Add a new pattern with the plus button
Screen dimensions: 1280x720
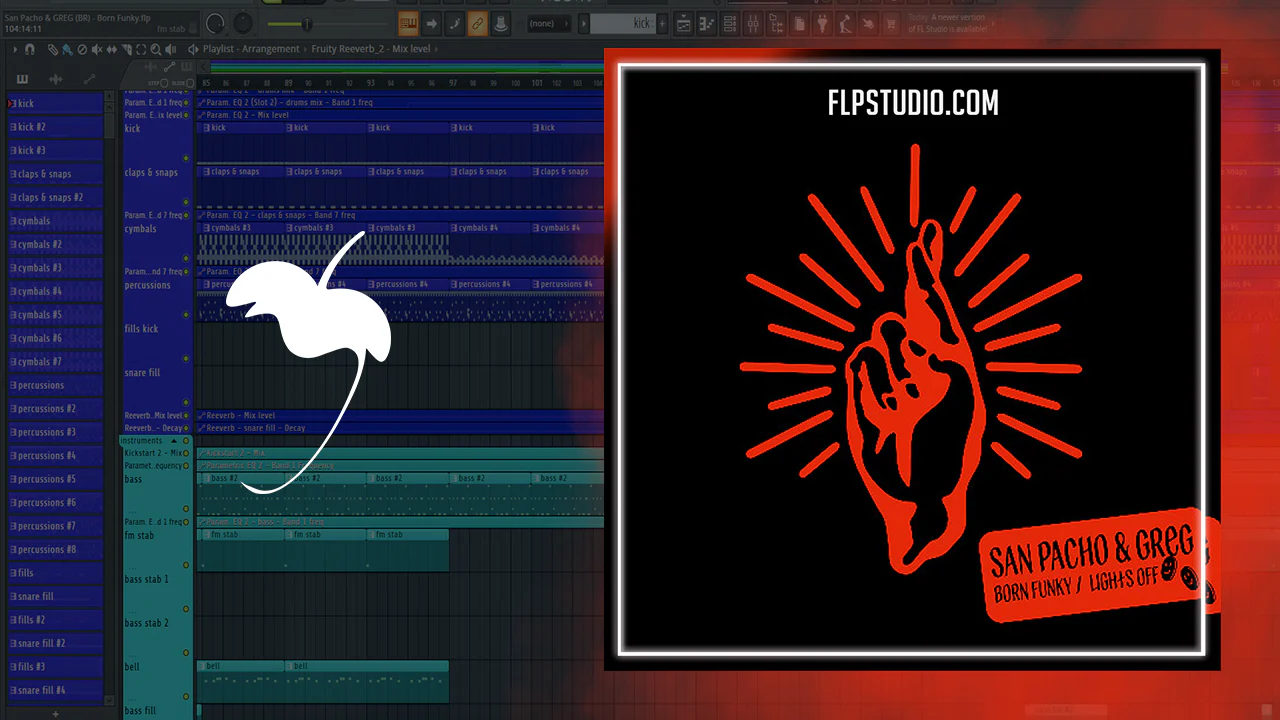coord(664,23)
